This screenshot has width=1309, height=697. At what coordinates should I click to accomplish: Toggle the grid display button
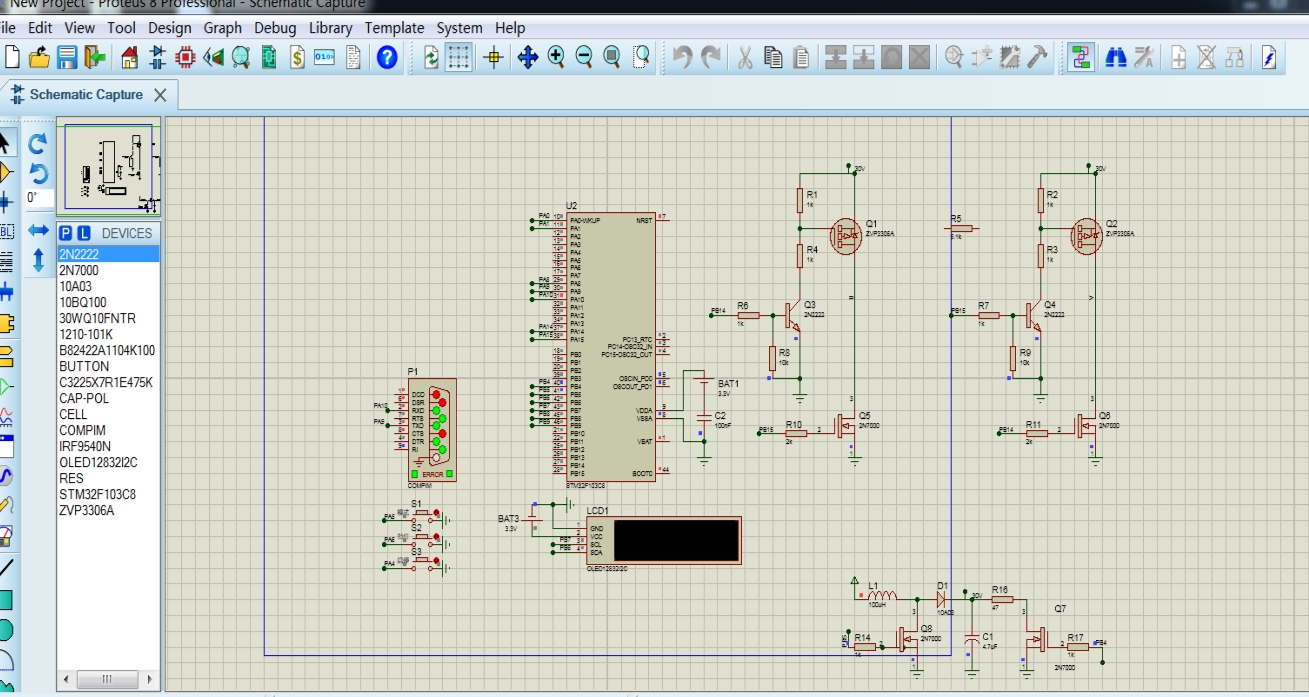(x=458, y=57)
